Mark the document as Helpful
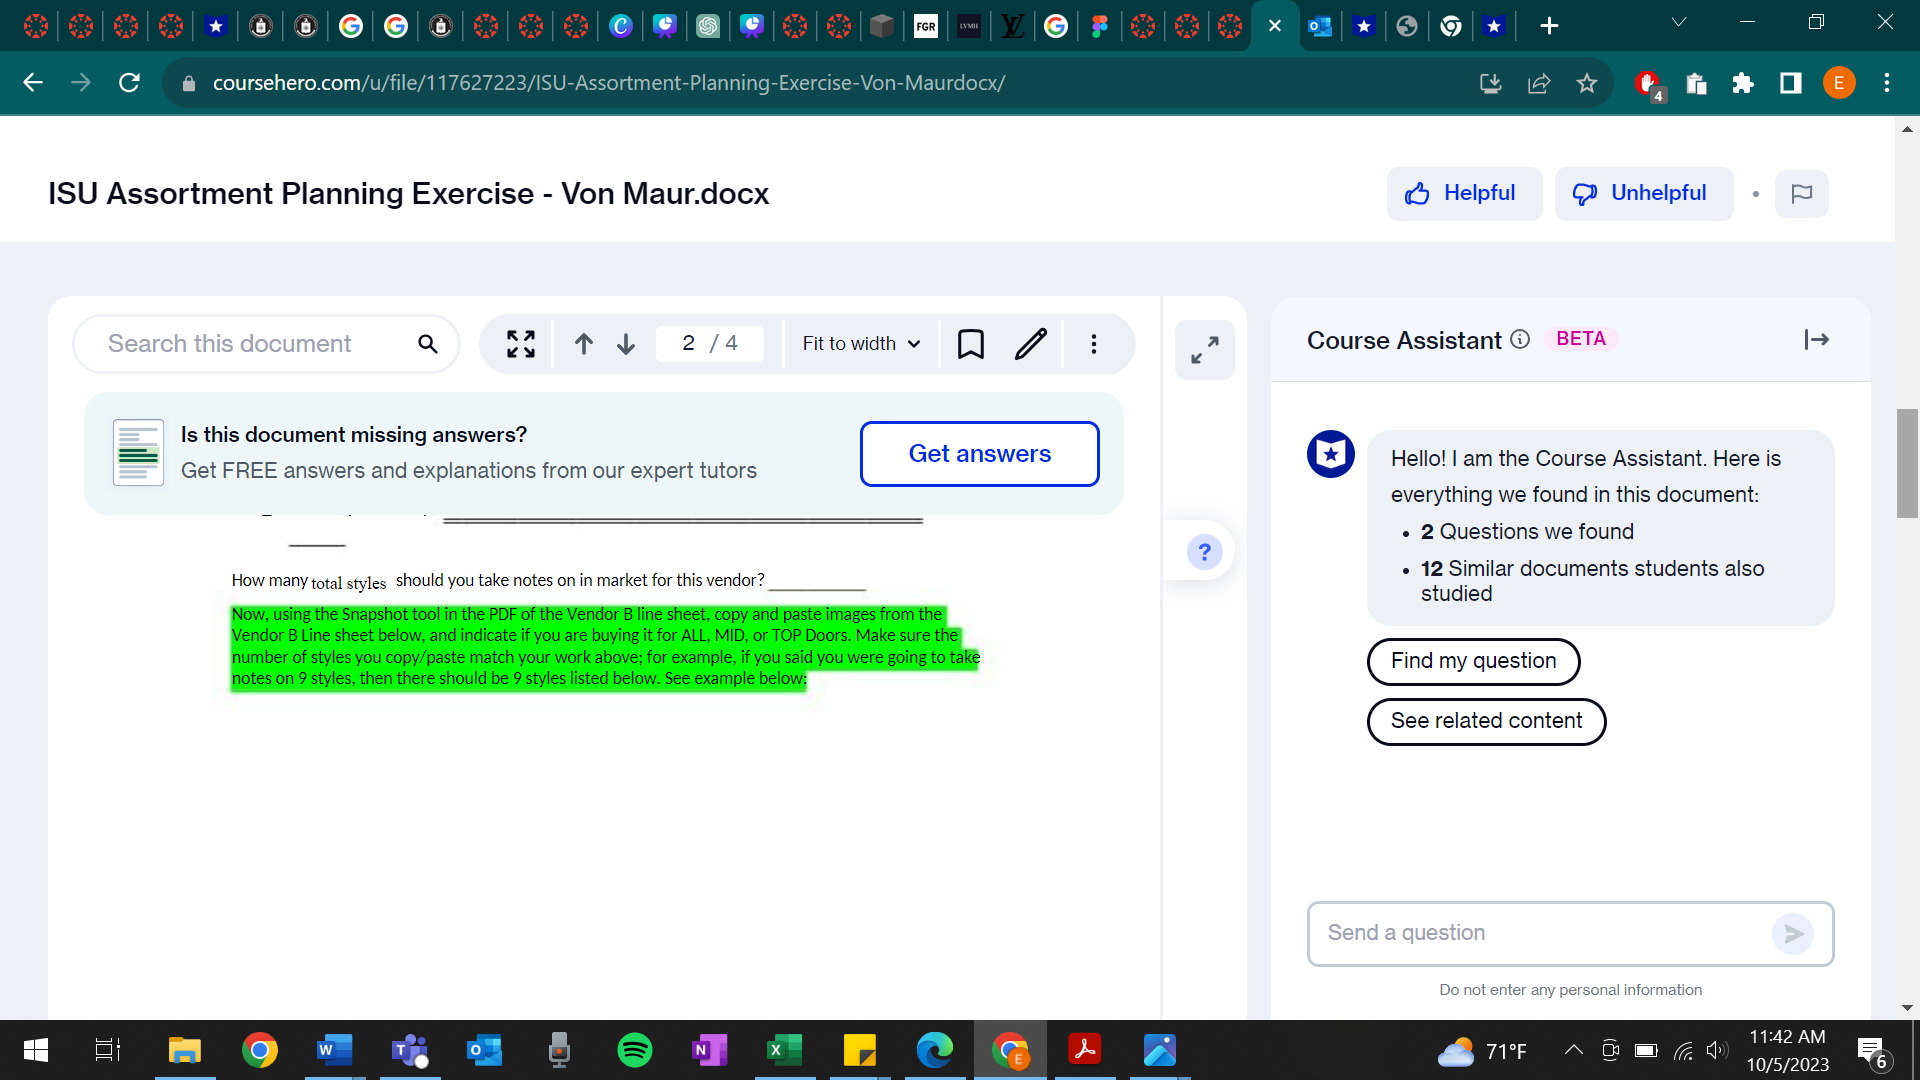The width and height of the screenshot is (1920, 1080). pos(1464,194)
